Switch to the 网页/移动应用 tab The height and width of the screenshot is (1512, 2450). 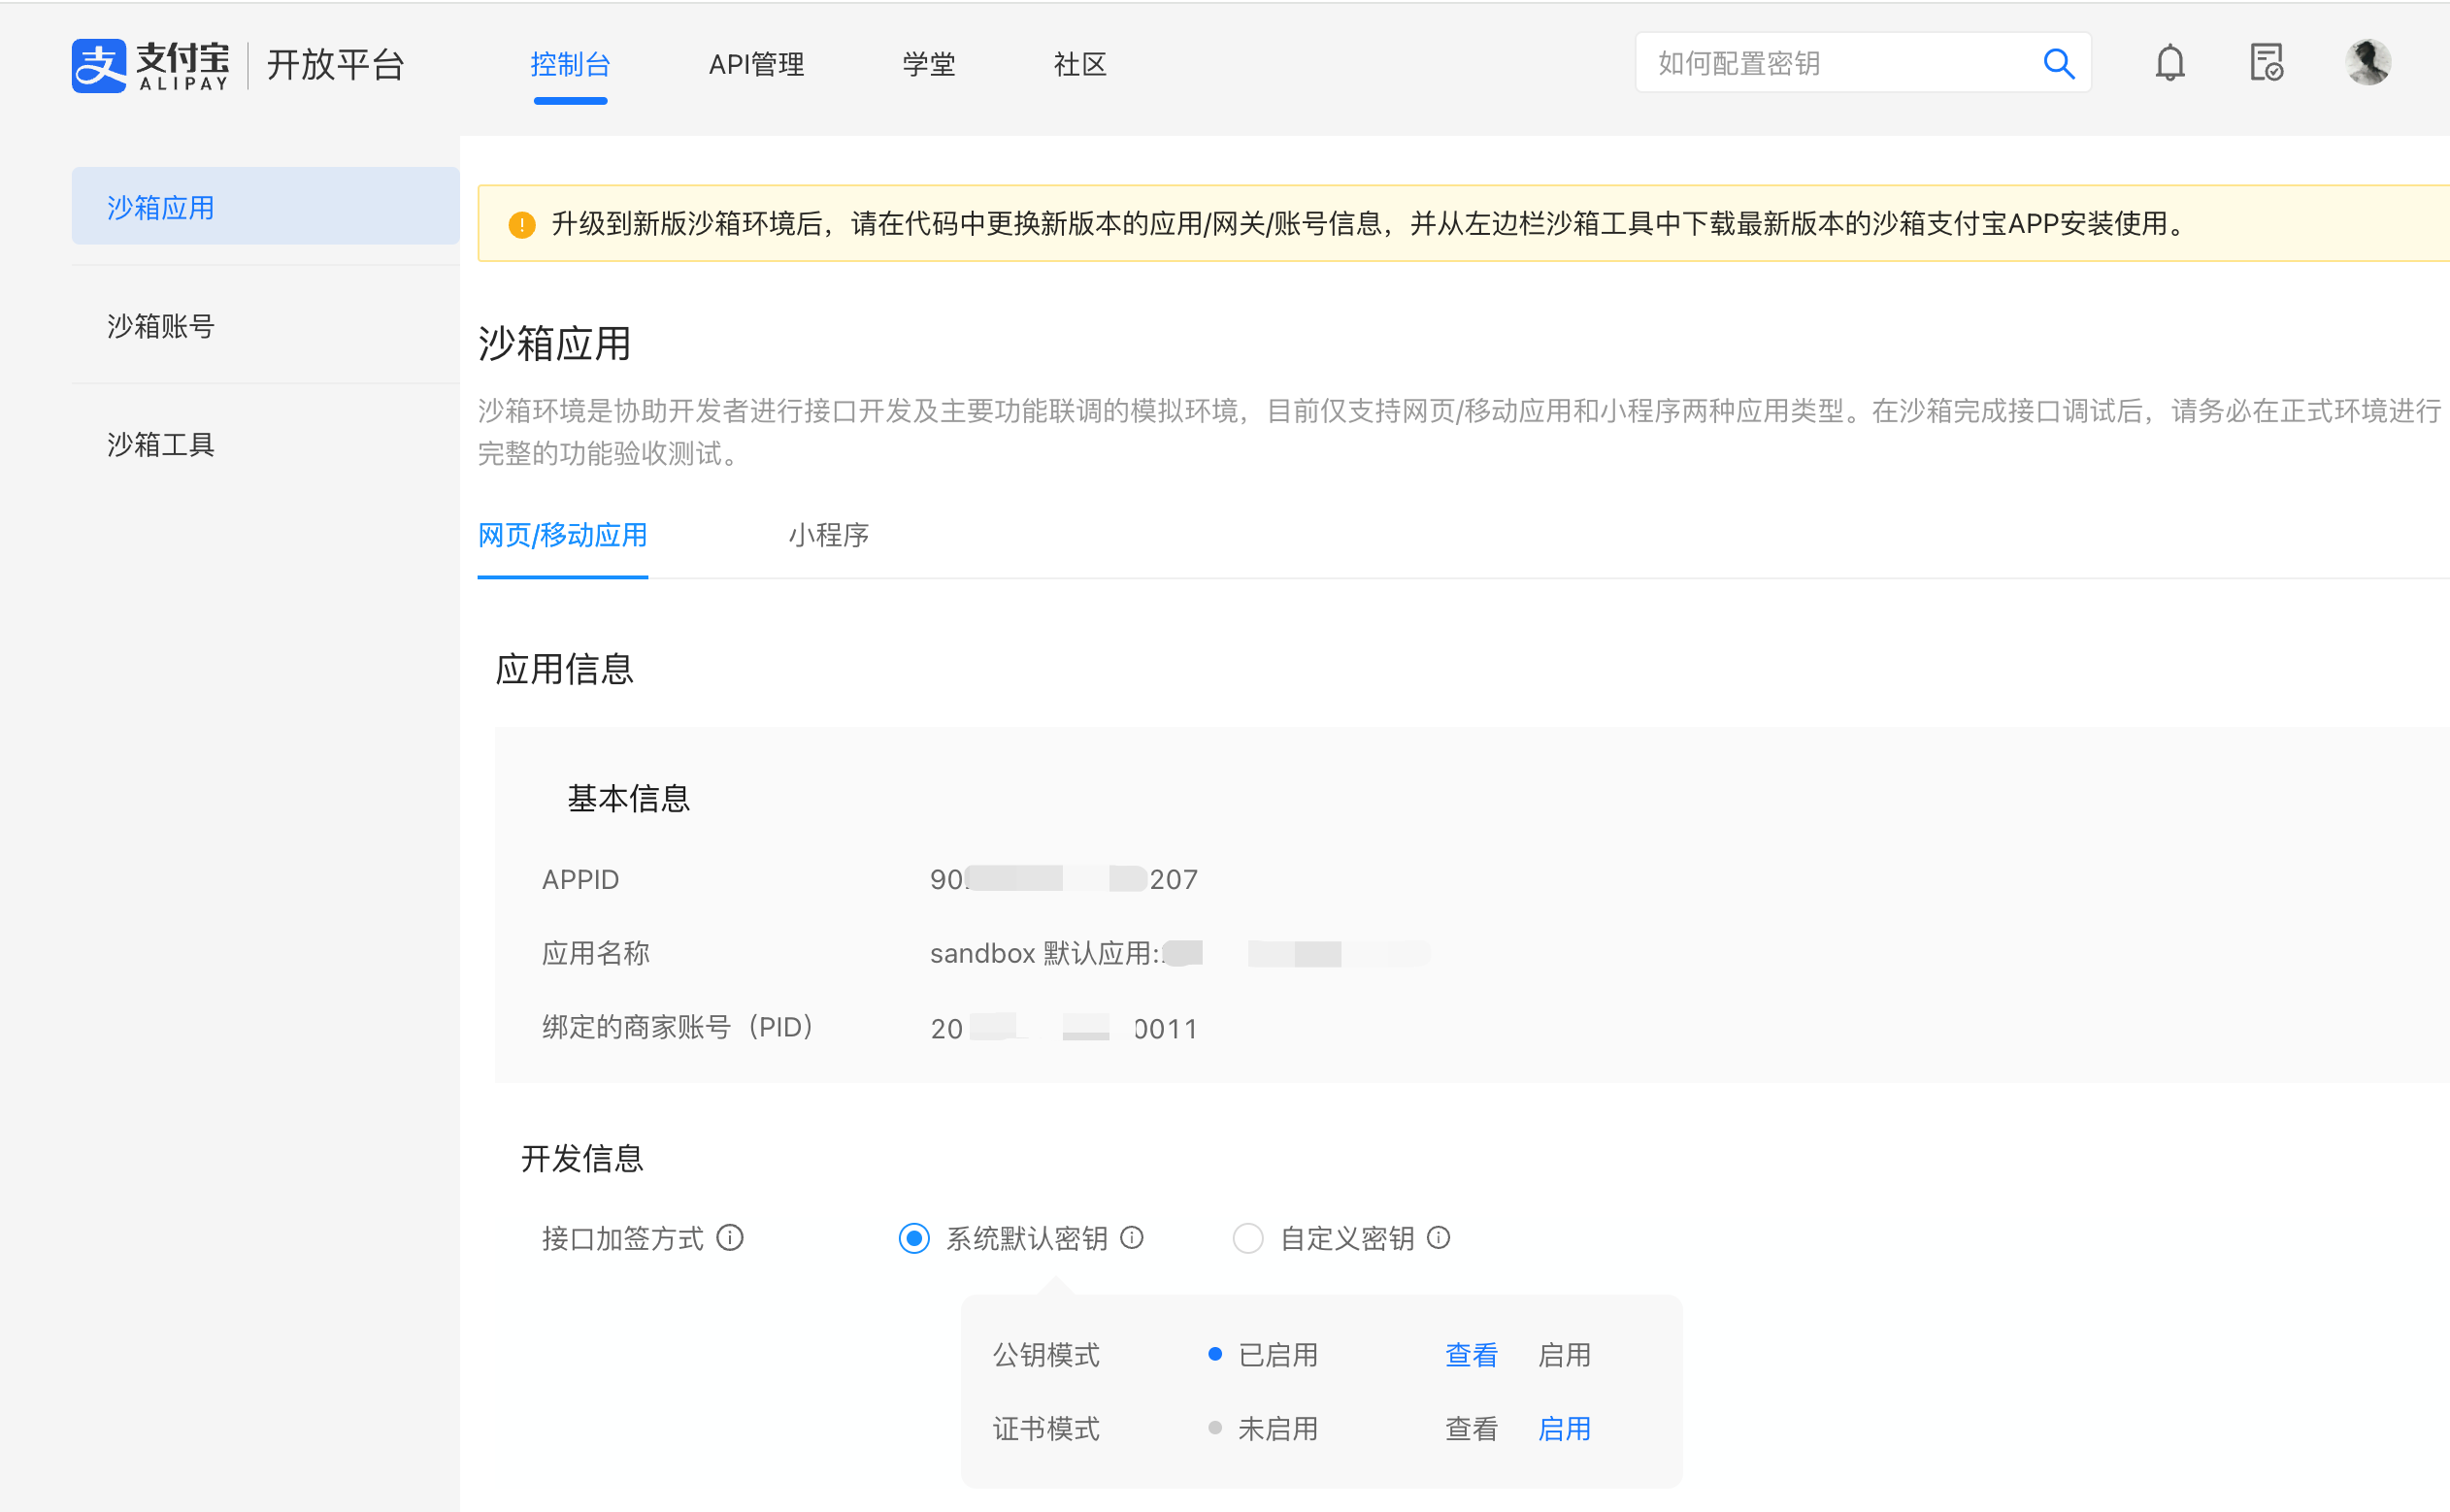(562, 536)
